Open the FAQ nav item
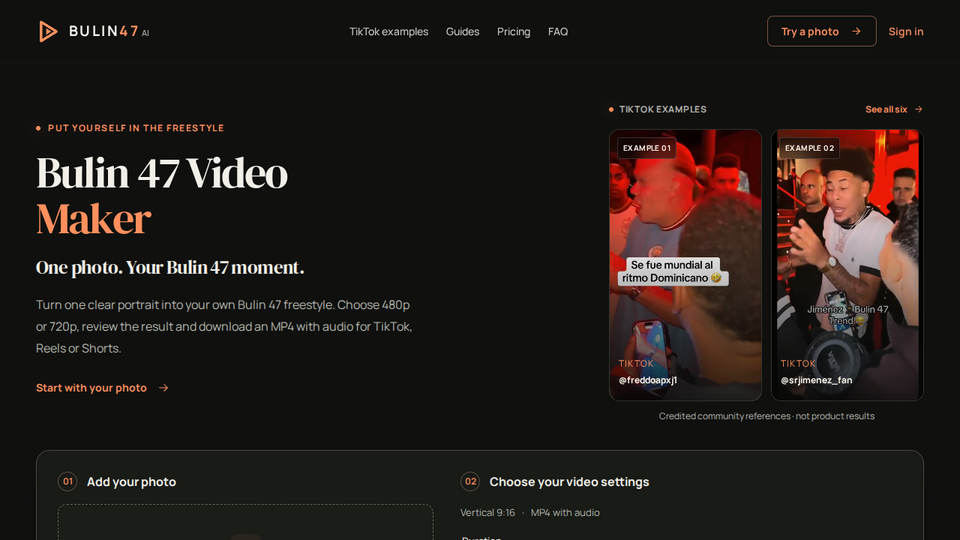960x540 pixels. 558,31
